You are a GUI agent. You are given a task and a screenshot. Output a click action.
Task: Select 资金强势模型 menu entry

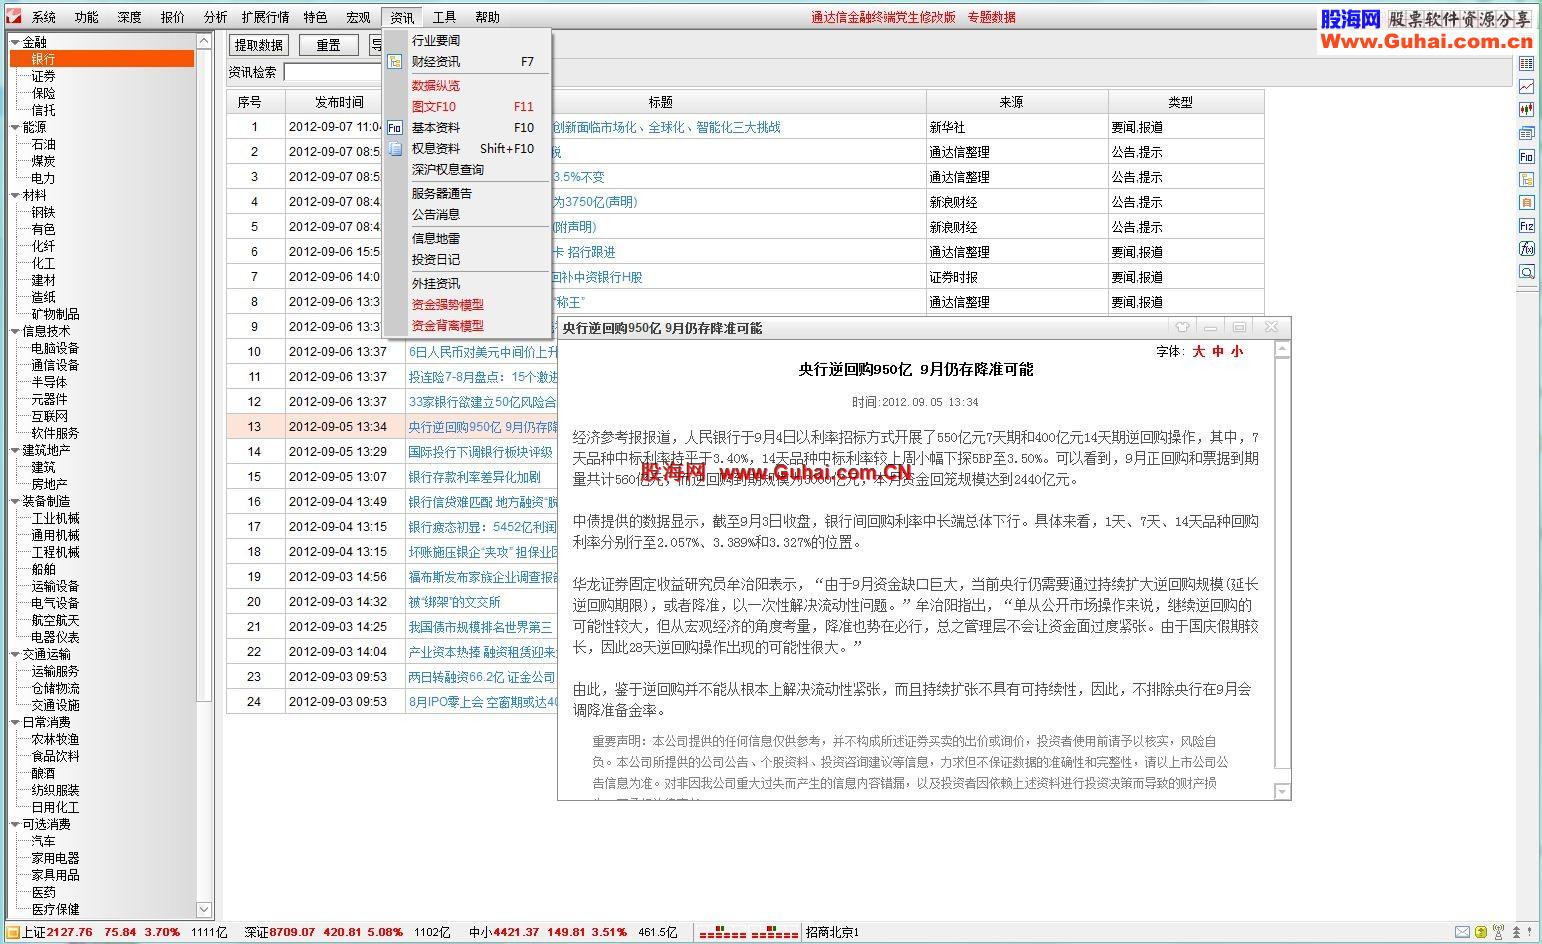(448, 305)
